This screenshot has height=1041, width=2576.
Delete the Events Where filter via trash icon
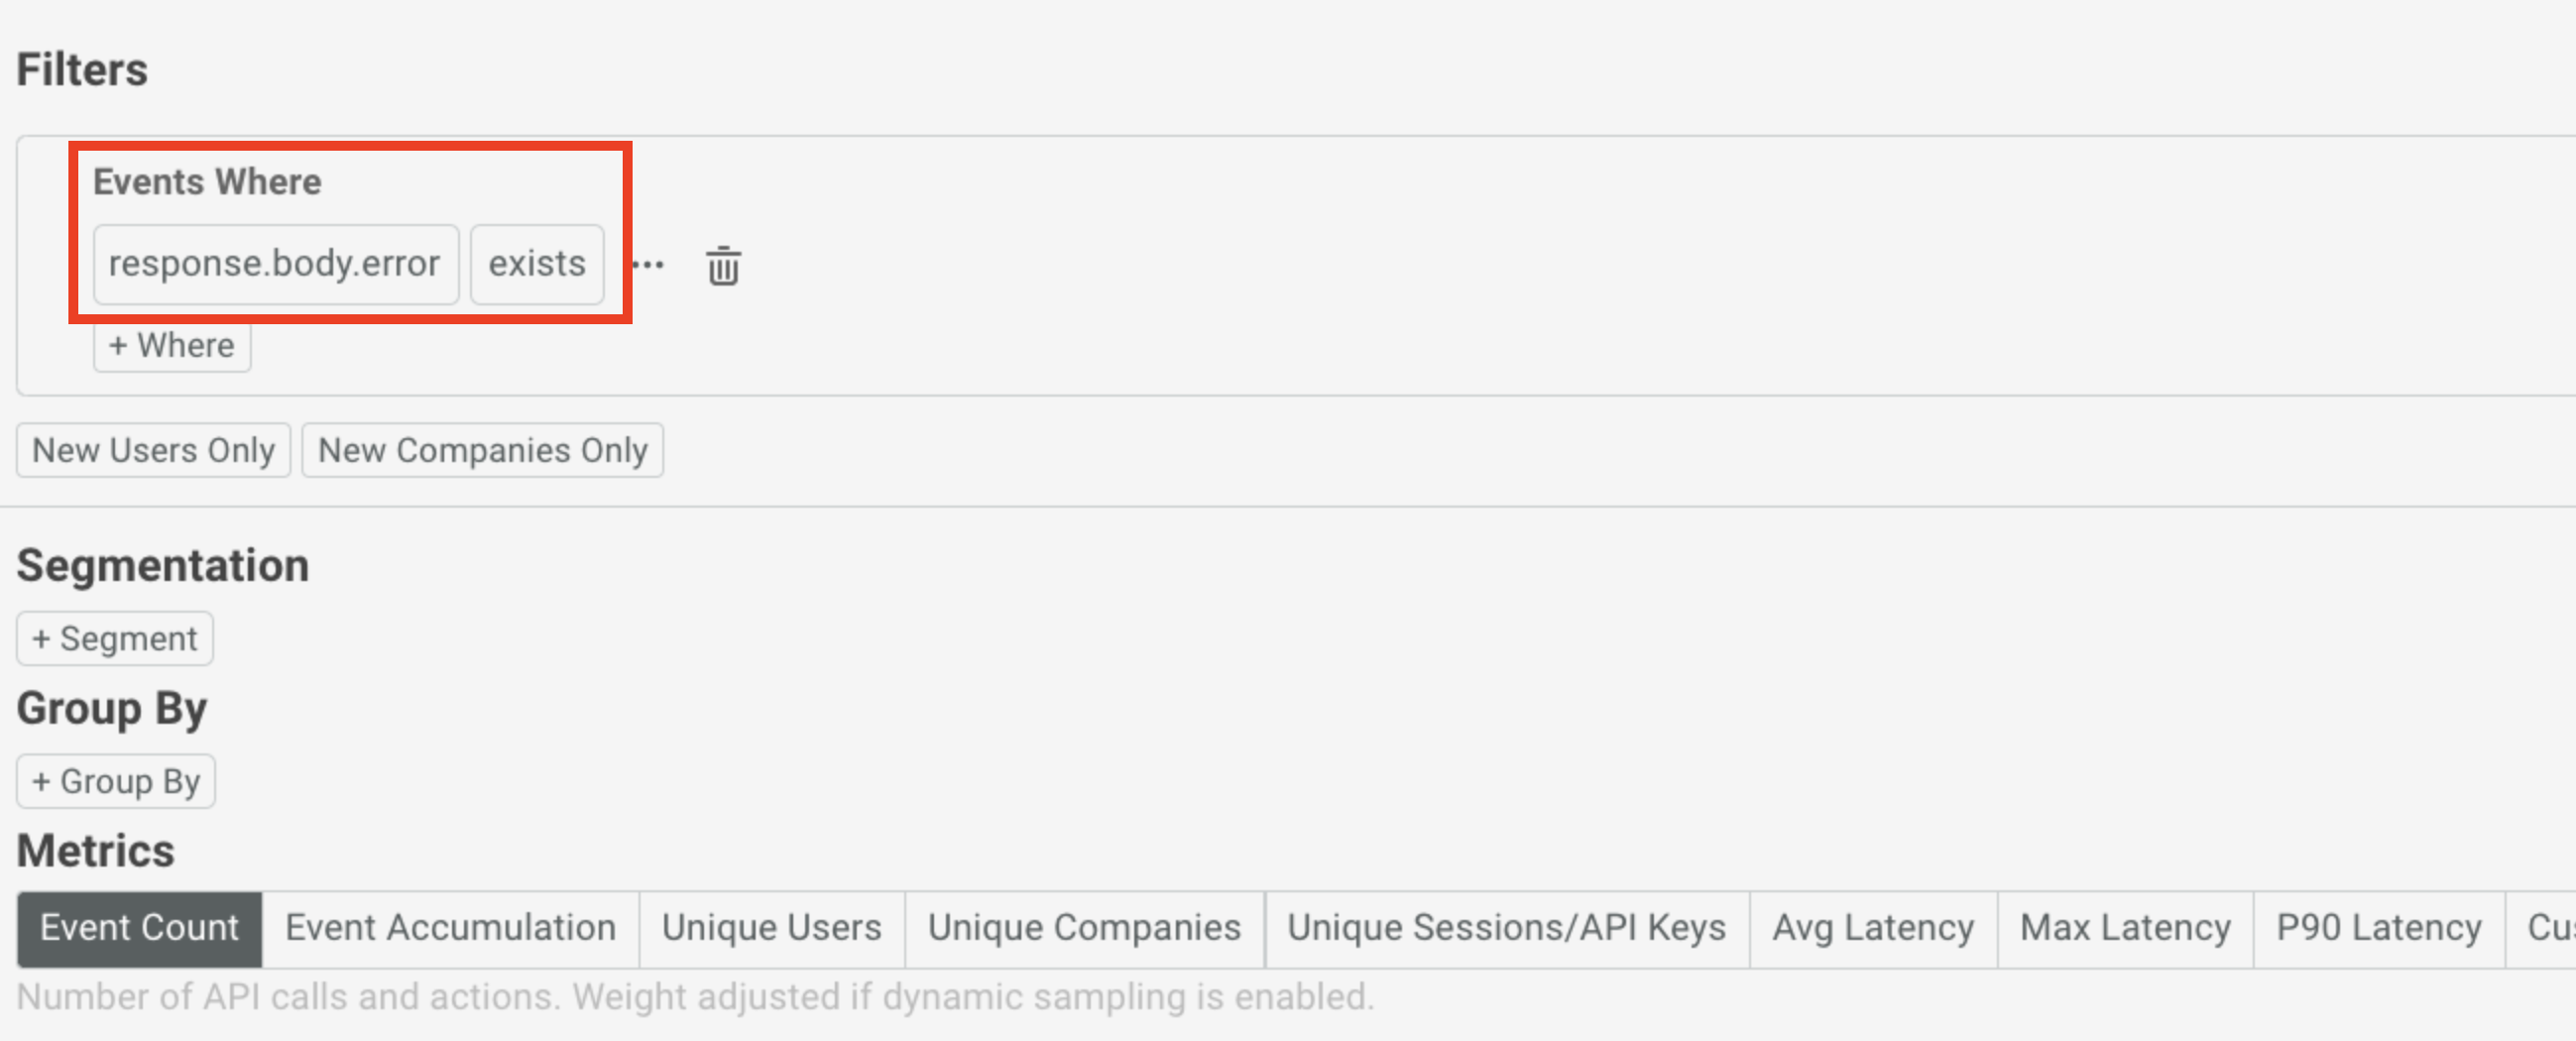[723, 266]
